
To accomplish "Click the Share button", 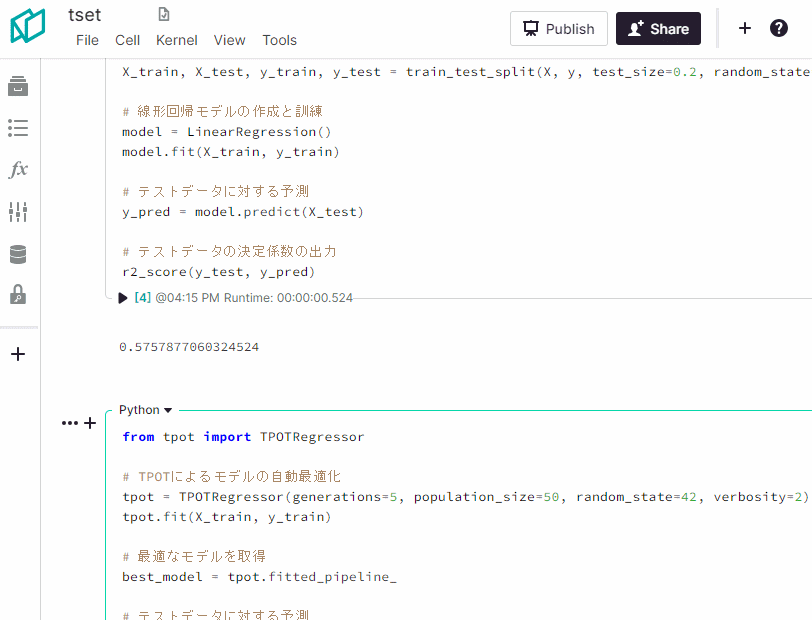I will point(658,29).
